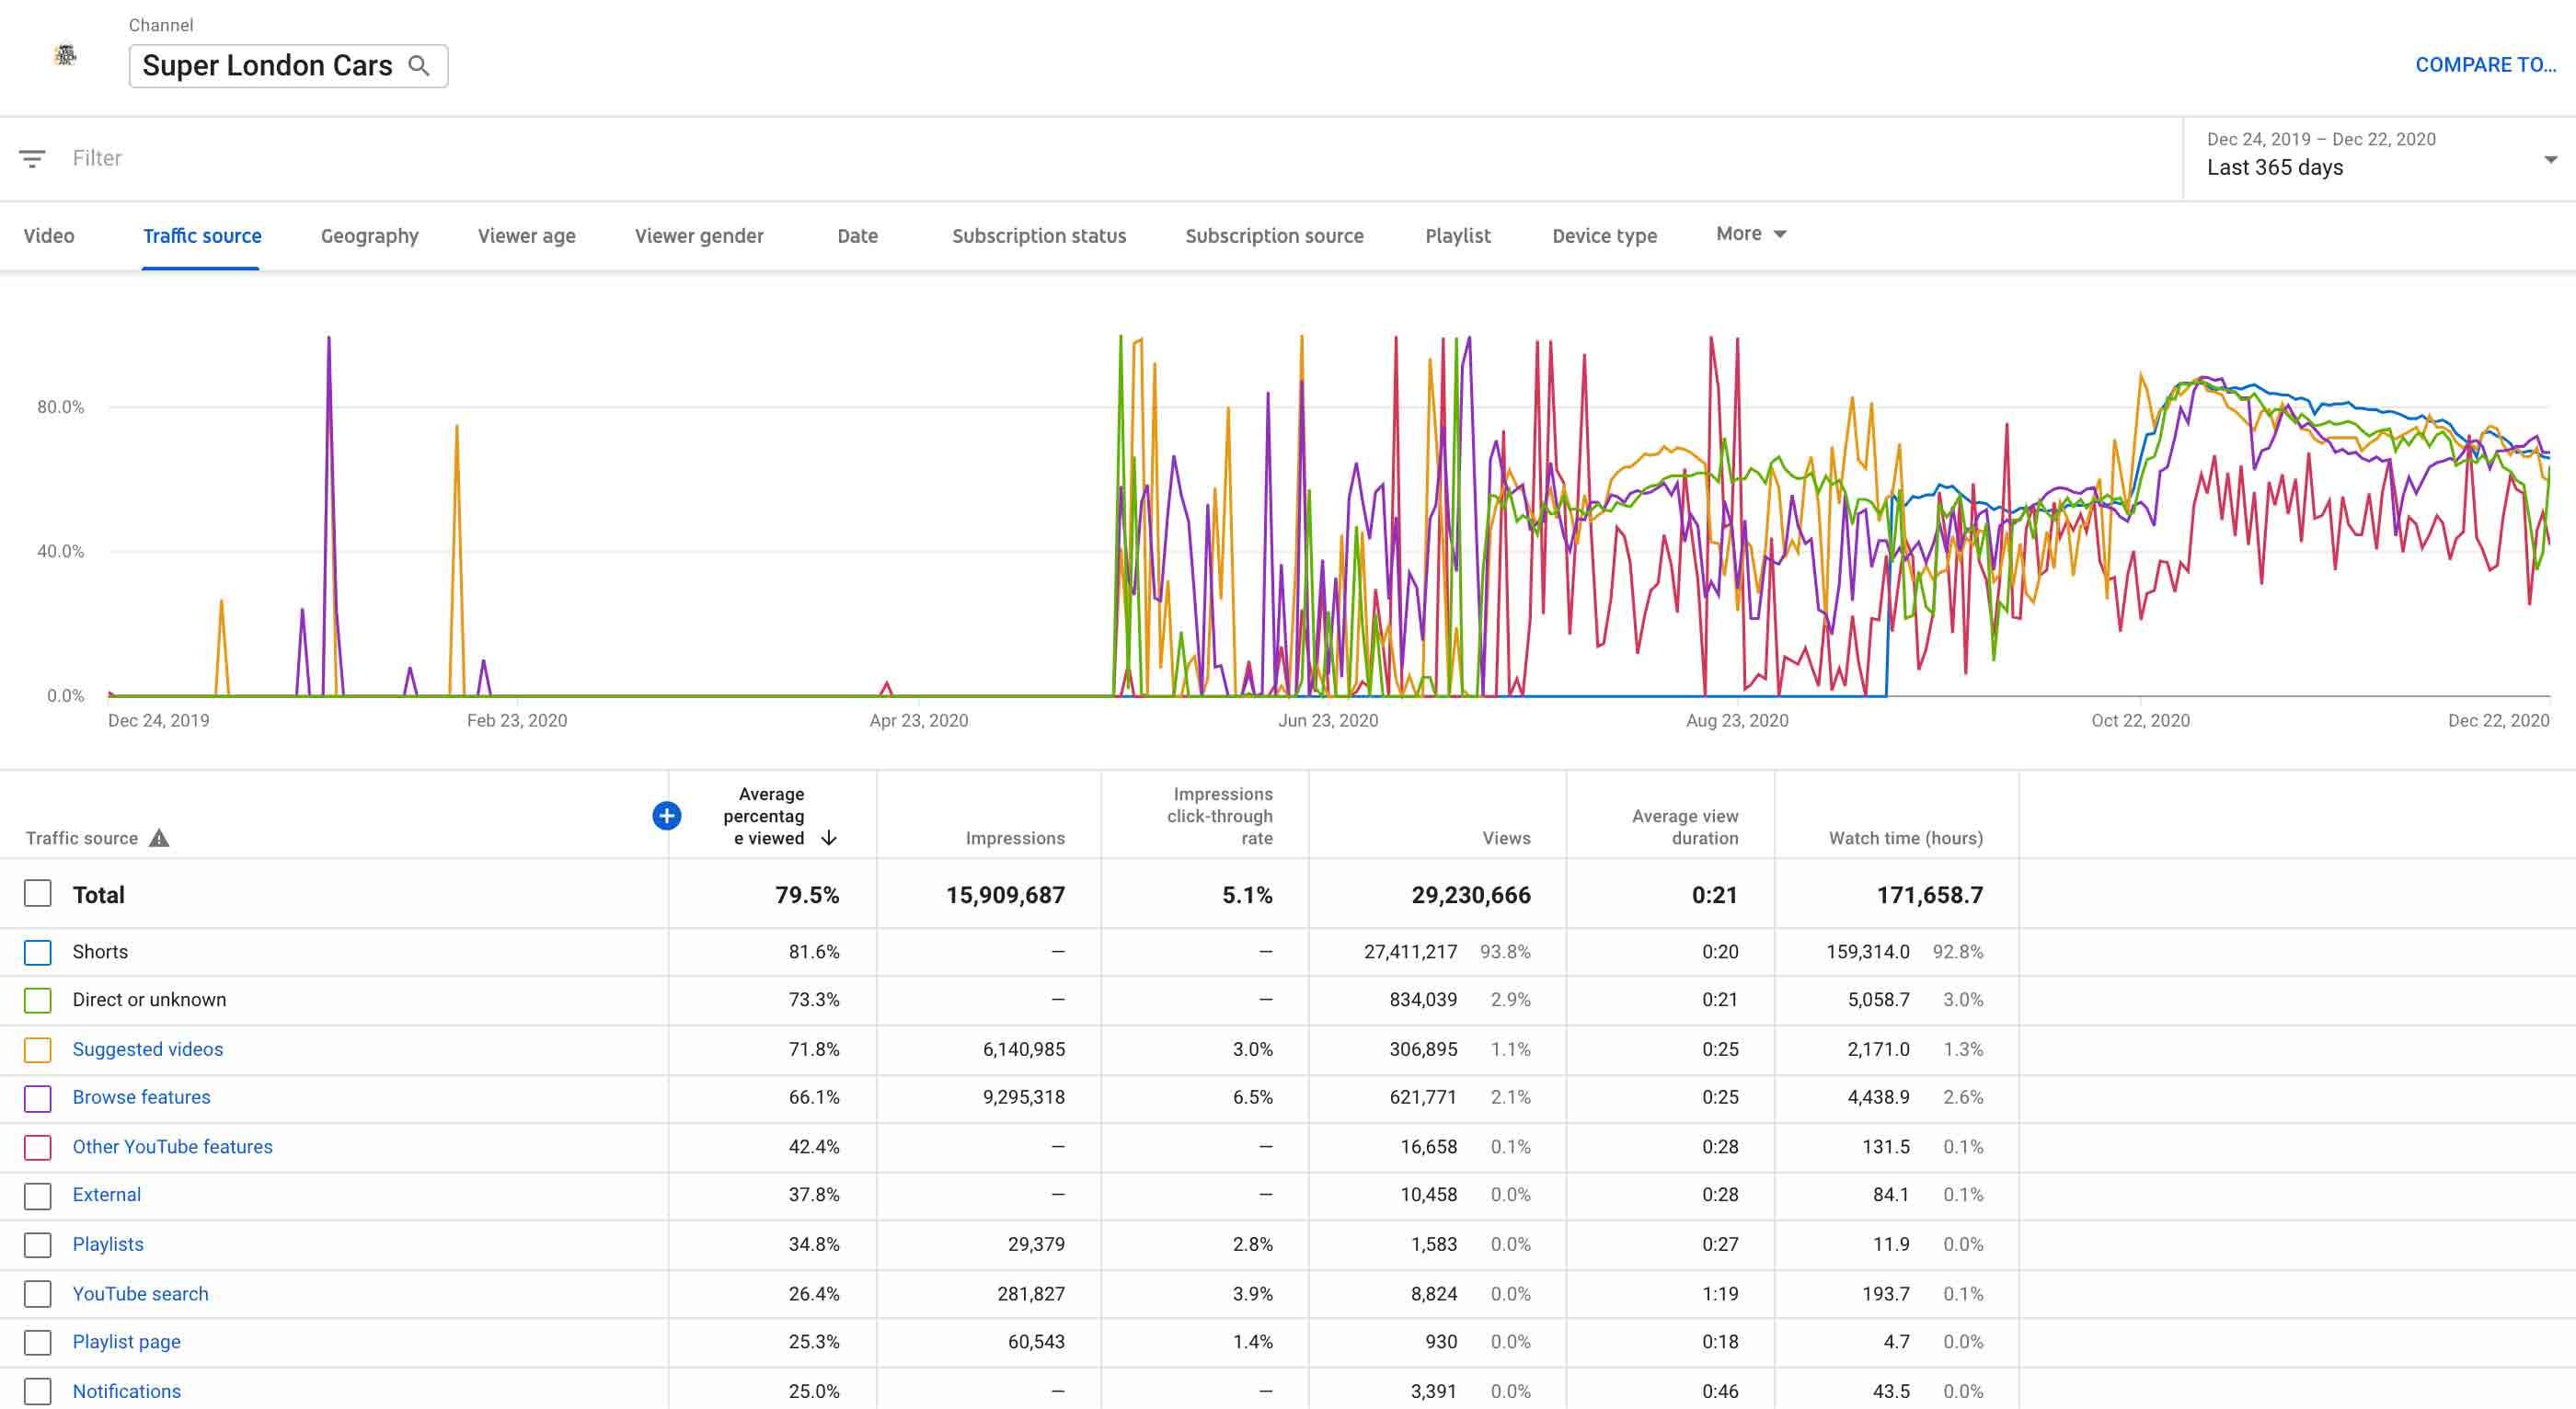Toggle the Other YouTube features checkbox
This screenshot has width=2576, height=1409.
point(38,1147)
